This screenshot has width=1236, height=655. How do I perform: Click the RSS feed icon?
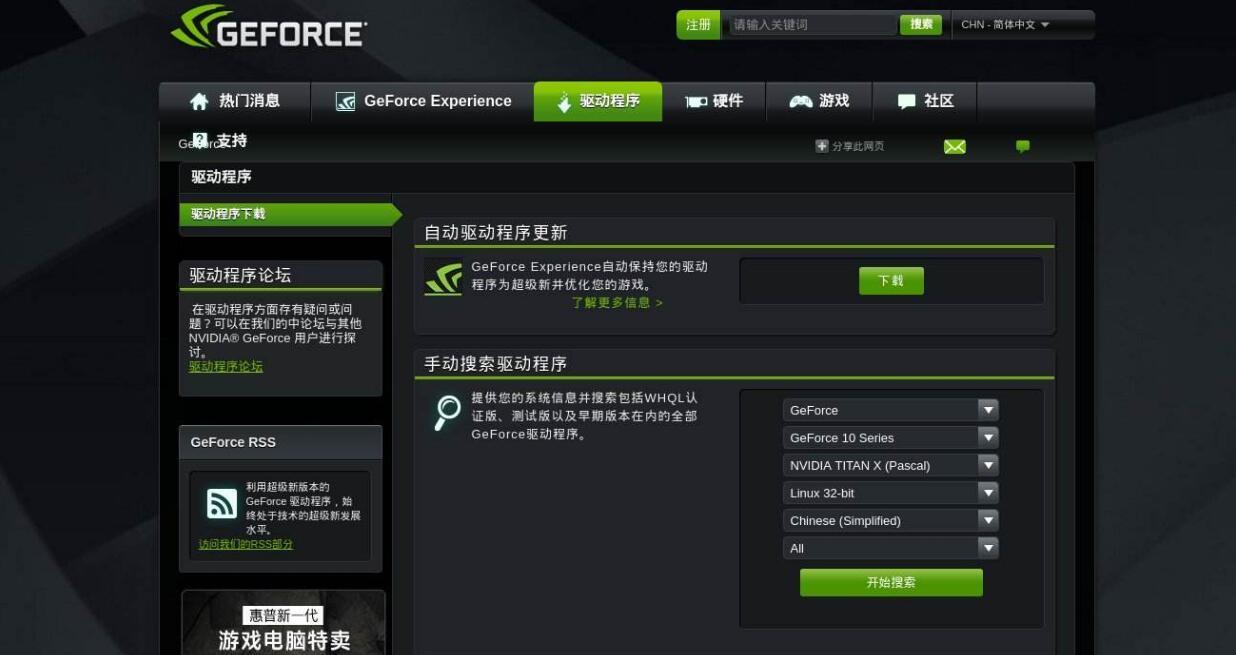222,504
